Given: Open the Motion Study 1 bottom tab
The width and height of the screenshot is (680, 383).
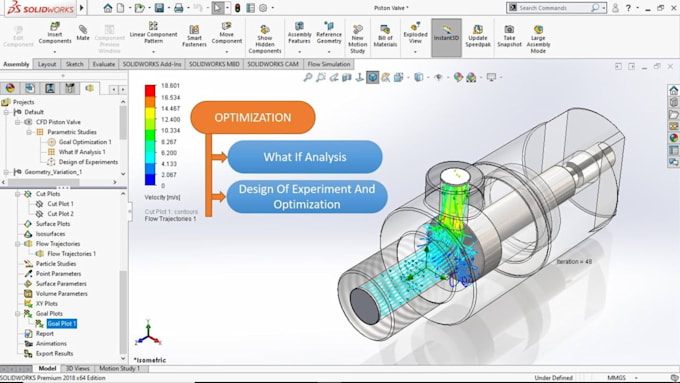Looking at the screenshot, I should coord(119,368).
